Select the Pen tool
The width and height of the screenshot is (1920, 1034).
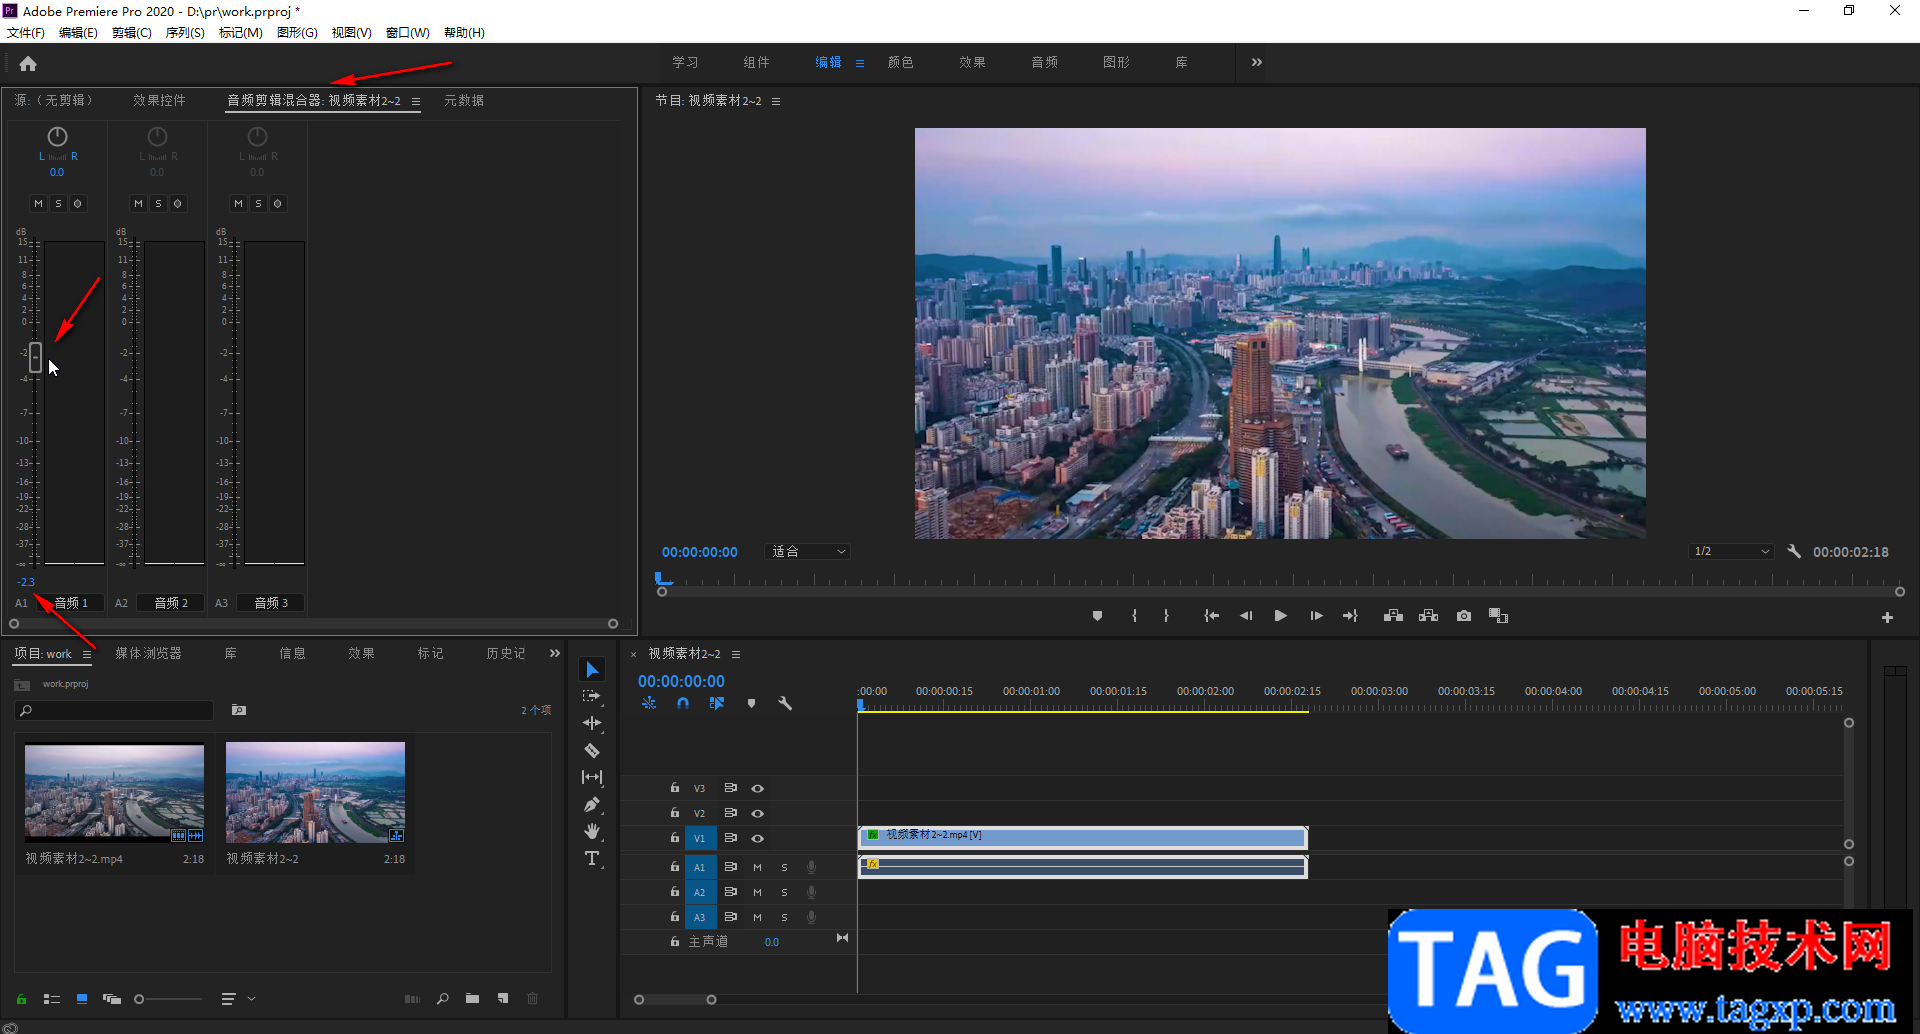pyautogui.click(x=592, y=804)
